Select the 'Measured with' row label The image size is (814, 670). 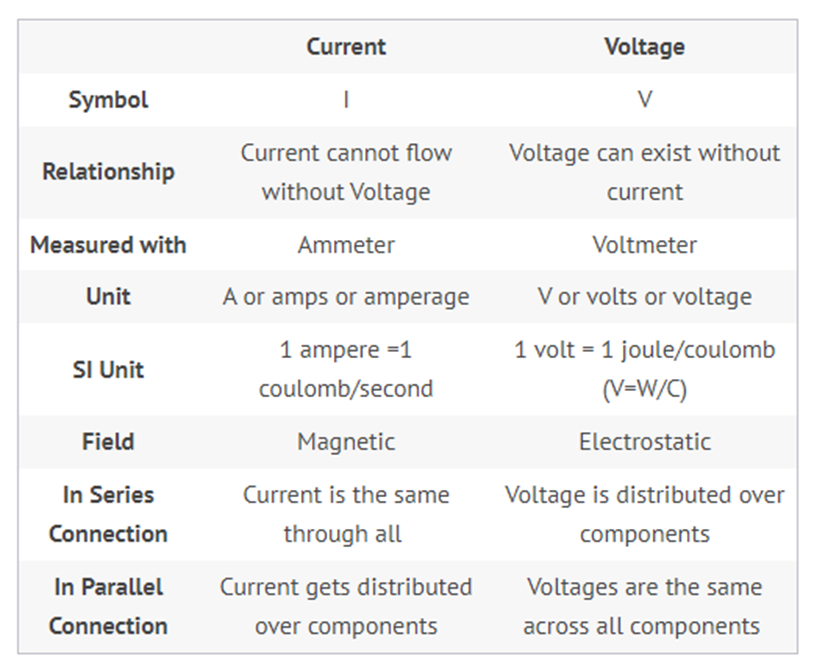click(x=108, y=245)
